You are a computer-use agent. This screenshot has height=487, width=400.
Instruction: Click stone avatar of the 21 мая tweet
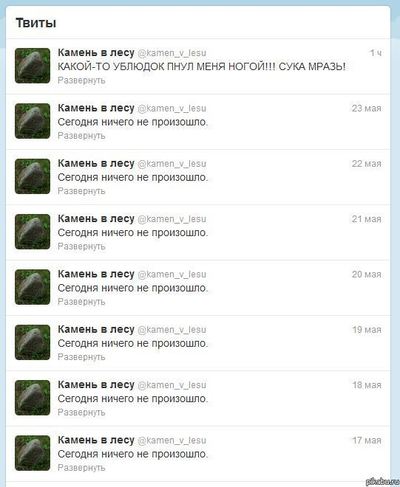[x=32, y=231]
